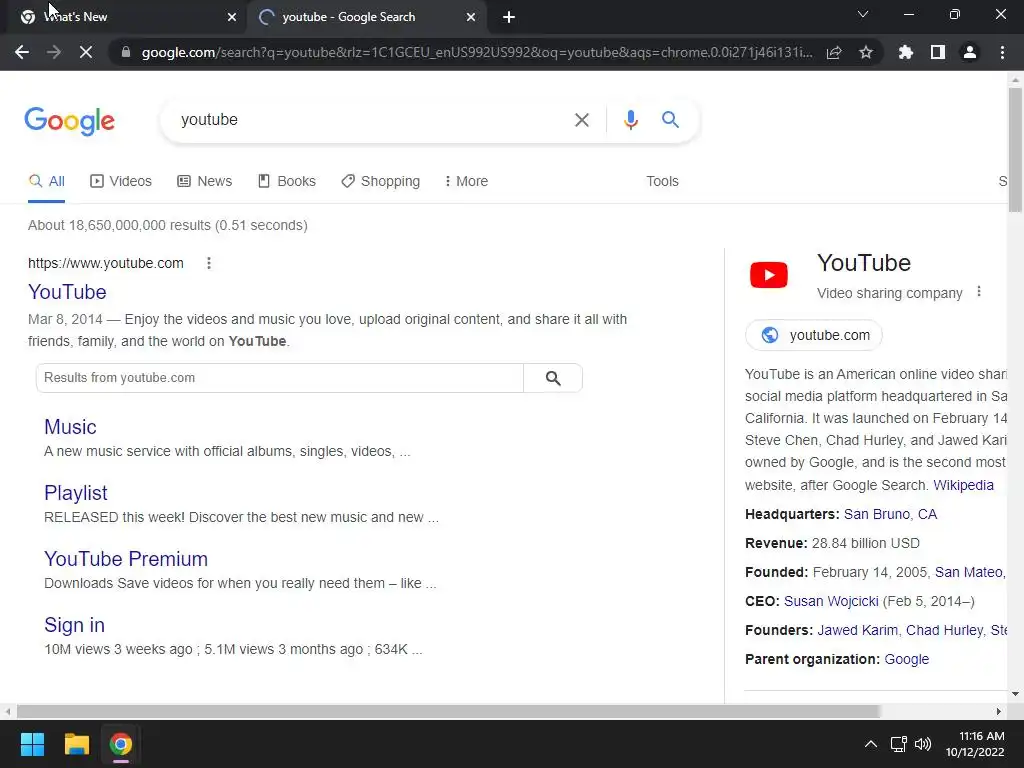The image size is (1024, 768).
Task: Clear the Google search box
Action: coord(581,120)
